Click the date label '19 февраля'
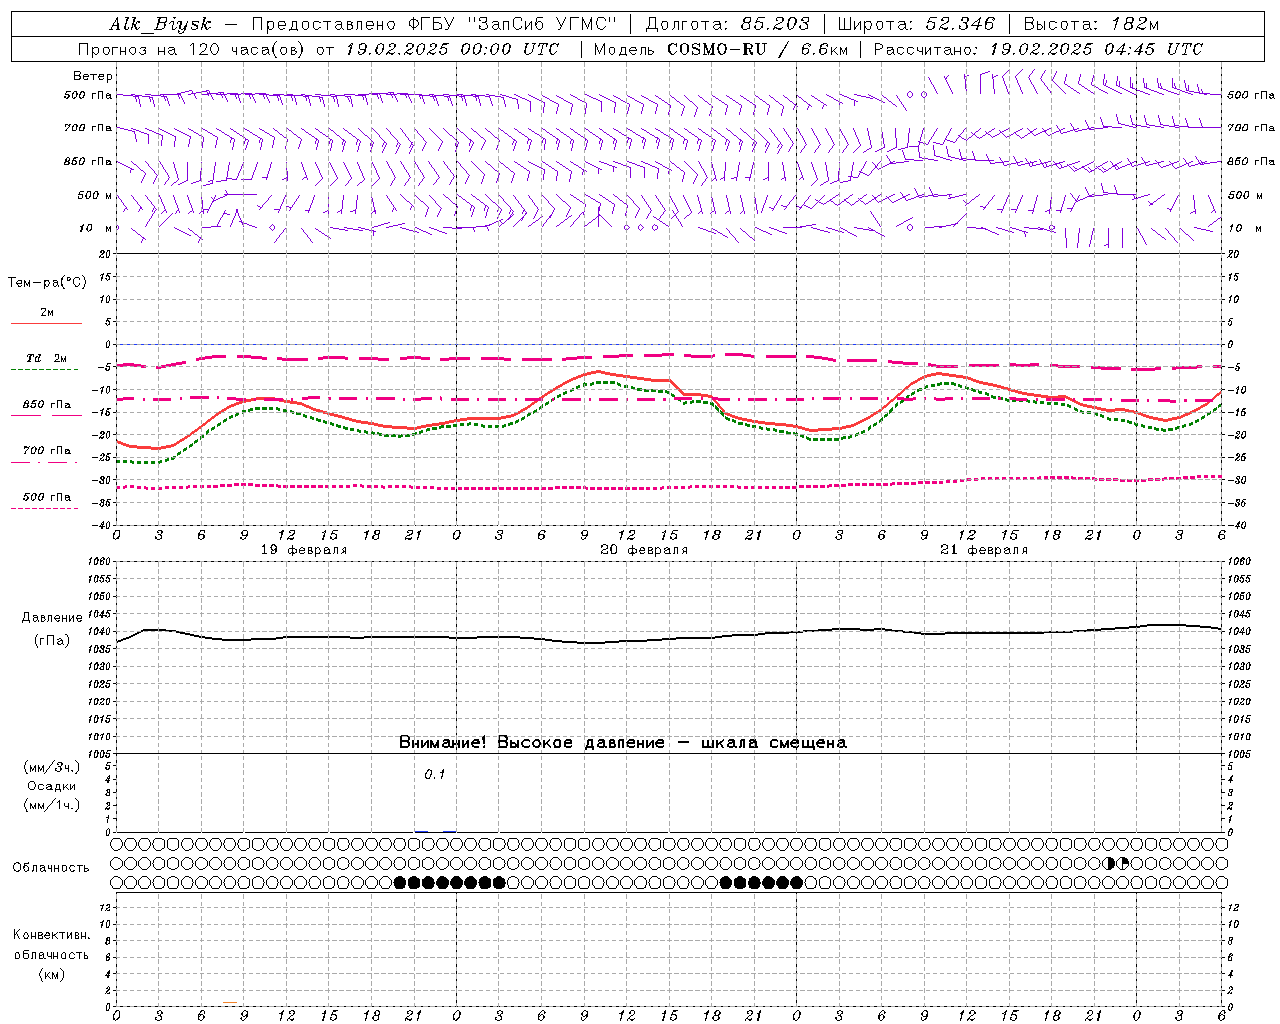The height and width of the screenshot is (1024, 1280). [x=304, y=550]
